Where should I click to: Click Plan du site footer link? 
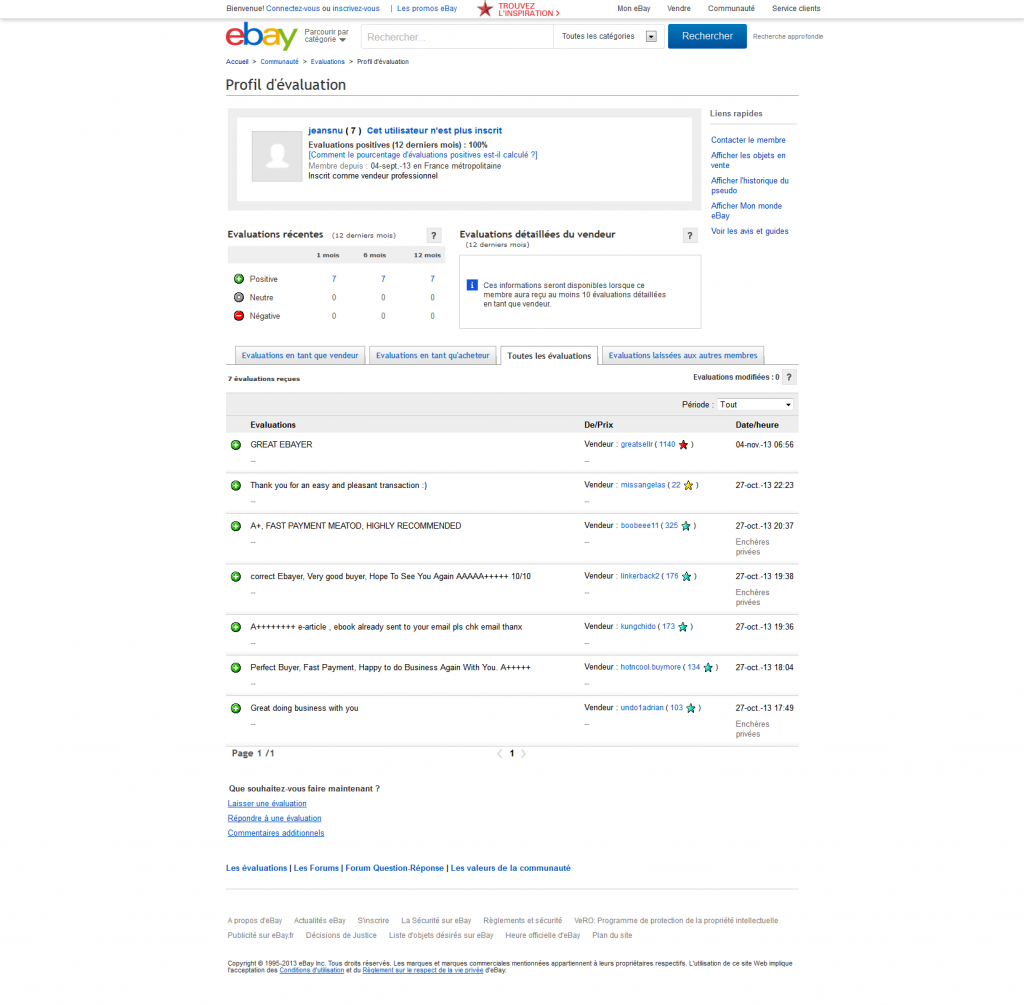(x=612, y=935)
